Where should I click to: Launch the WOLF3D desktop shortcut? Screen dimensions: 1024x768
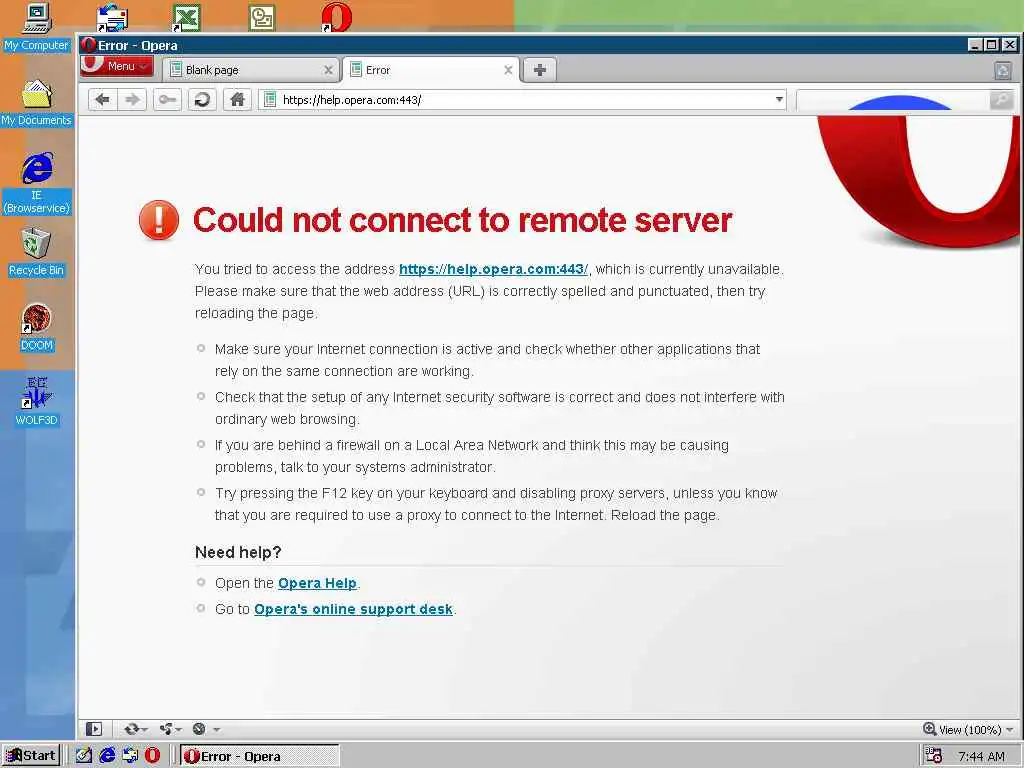click(37, 402)
